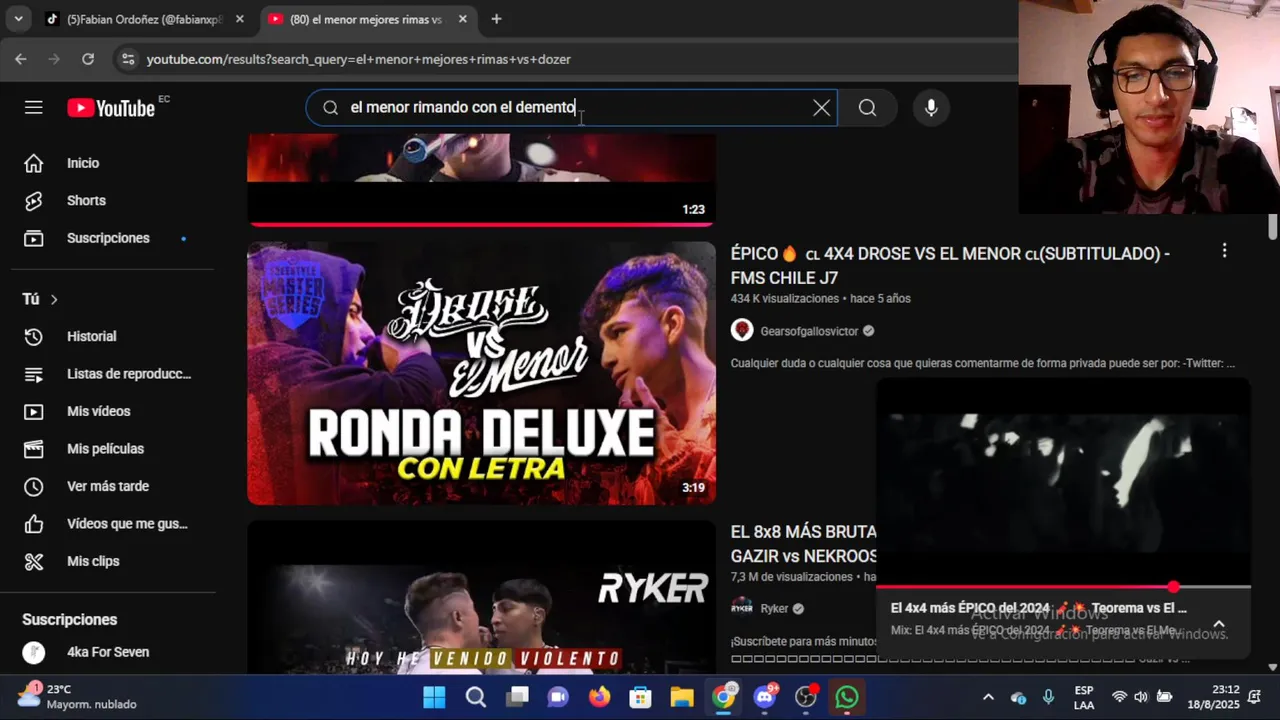Open the Ryker channel name link
The width and height of the screenshot is (1280, 720).
(774, 608)
